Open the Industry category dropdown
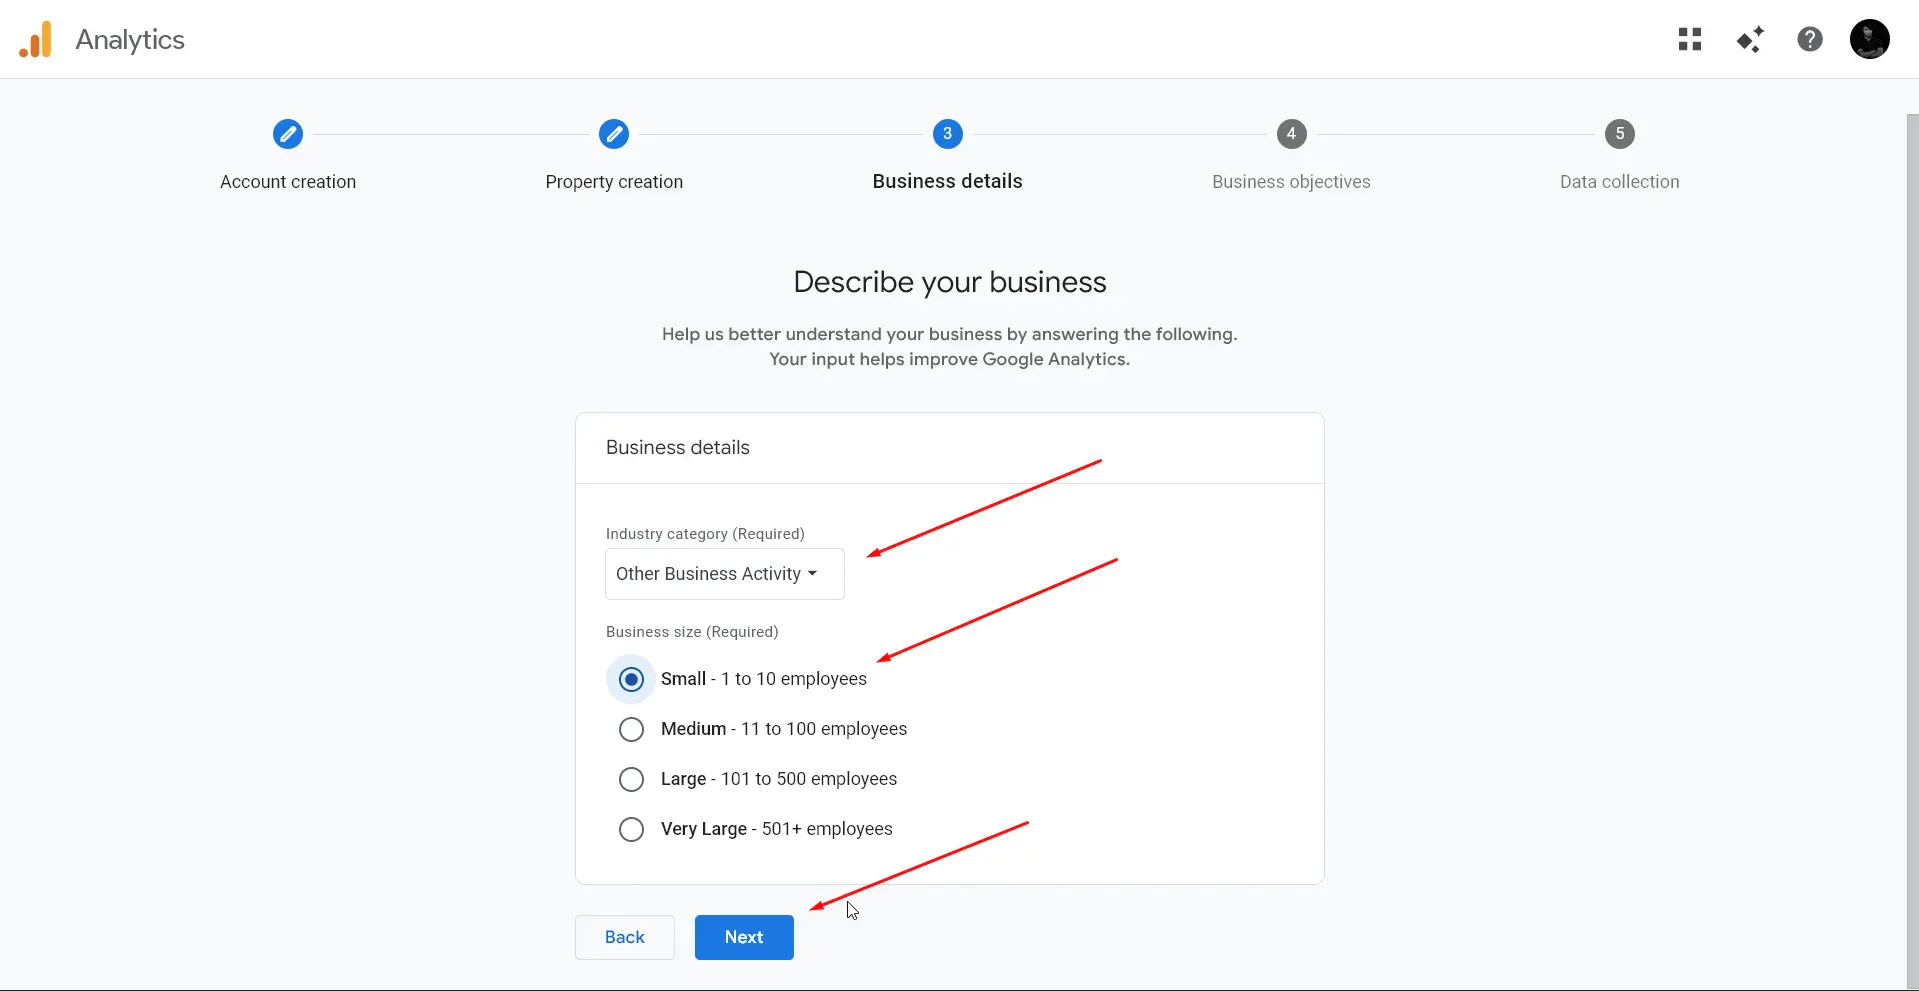 [x=725, y=574]
